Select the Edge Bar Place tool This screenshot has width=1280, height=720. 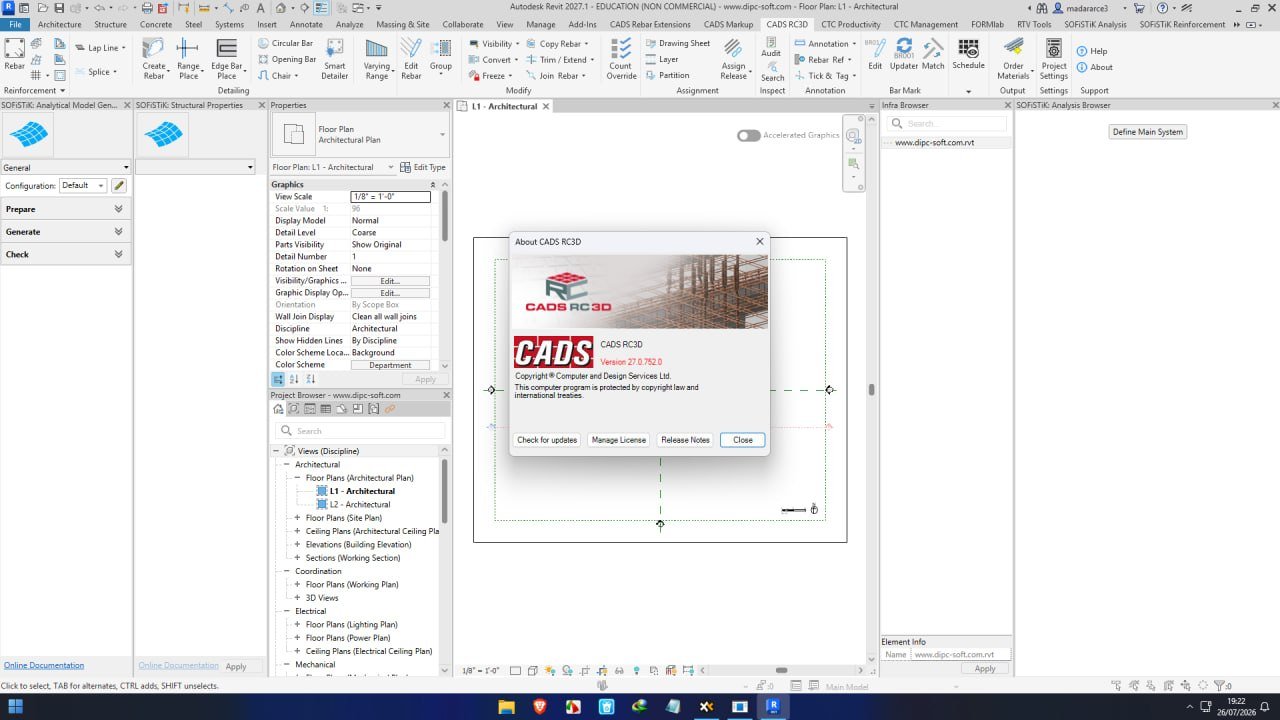coord(227,58)
